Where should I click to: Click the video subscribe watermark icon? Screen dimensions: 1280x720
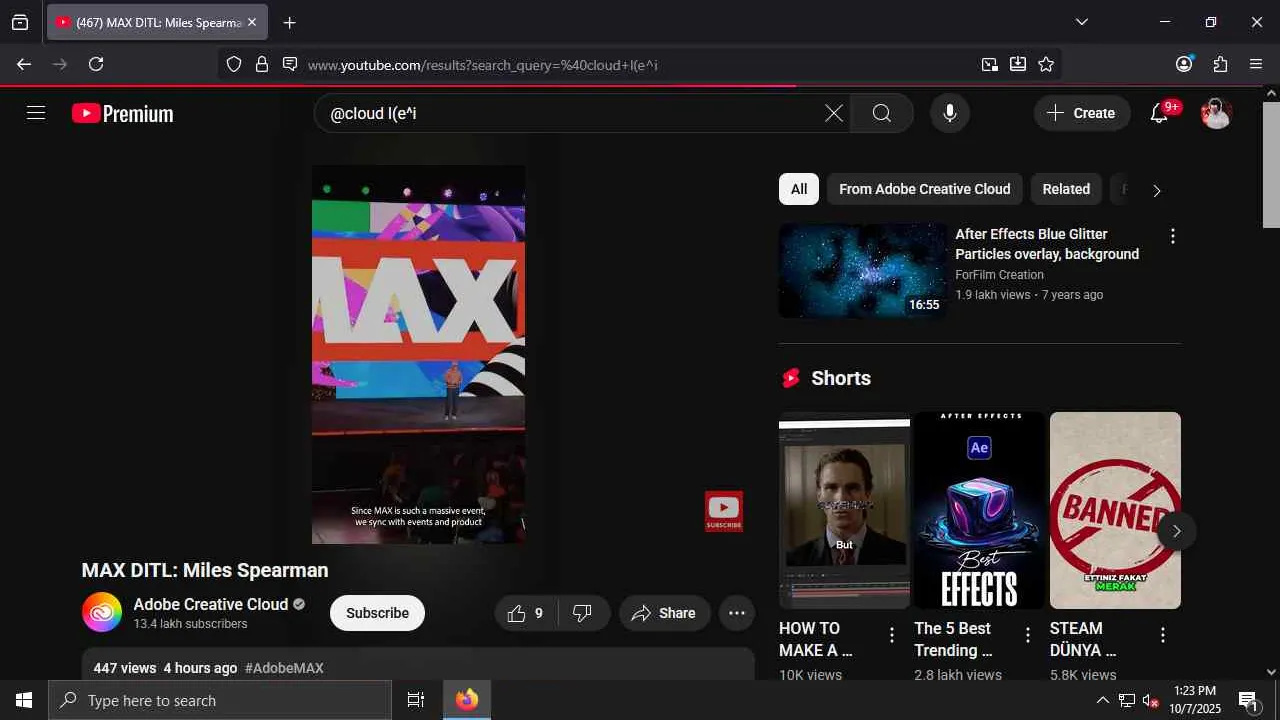(x=724, y=511)
